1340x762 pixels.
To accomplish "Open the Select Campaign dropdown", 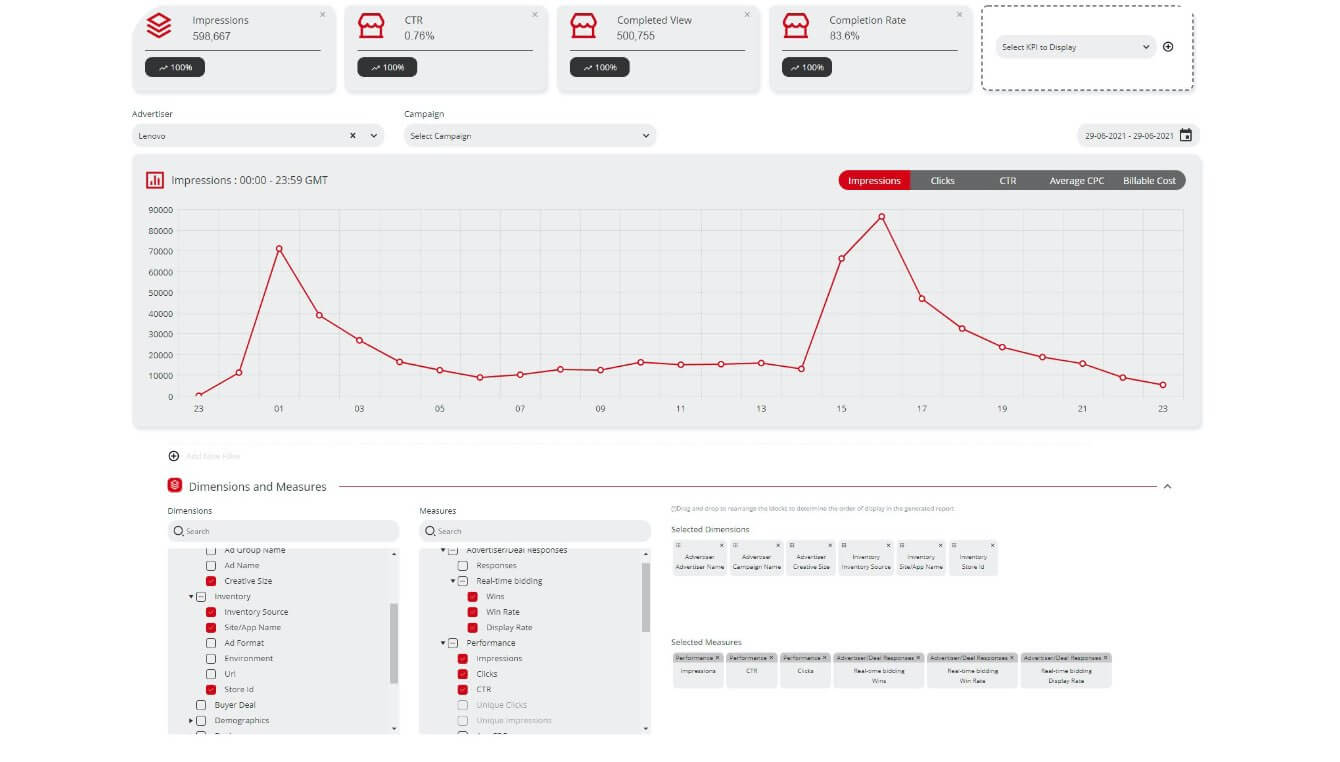I will 529,136.
